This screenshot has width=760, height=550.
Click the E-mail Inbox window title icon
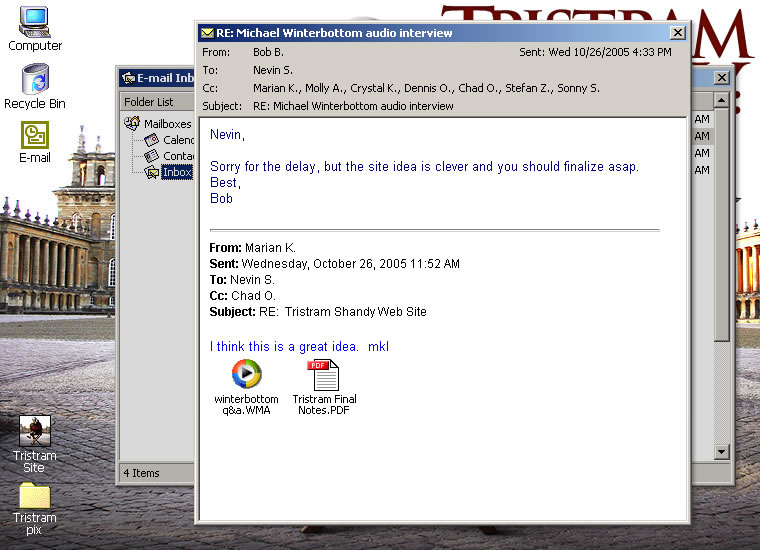(128, 78)
